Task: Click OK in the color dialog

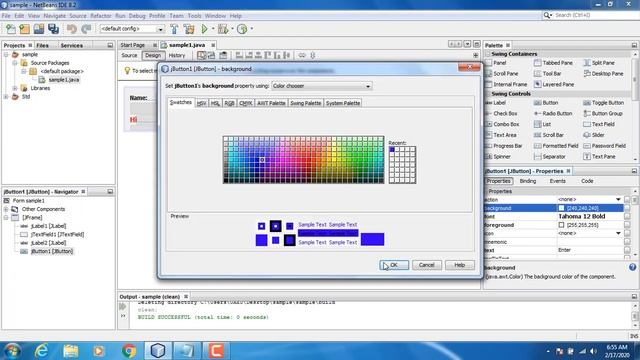Action: tap(394, 265)
